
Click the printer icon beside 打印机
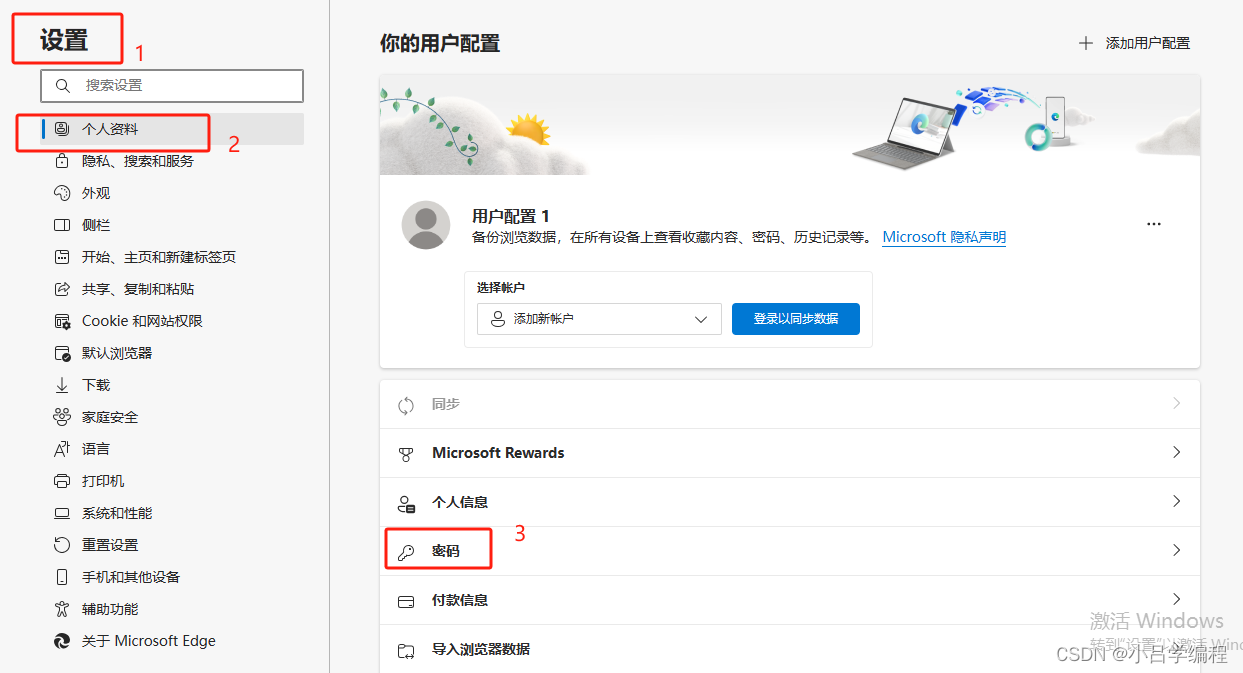pyautogui.click(x=62, y=481)
